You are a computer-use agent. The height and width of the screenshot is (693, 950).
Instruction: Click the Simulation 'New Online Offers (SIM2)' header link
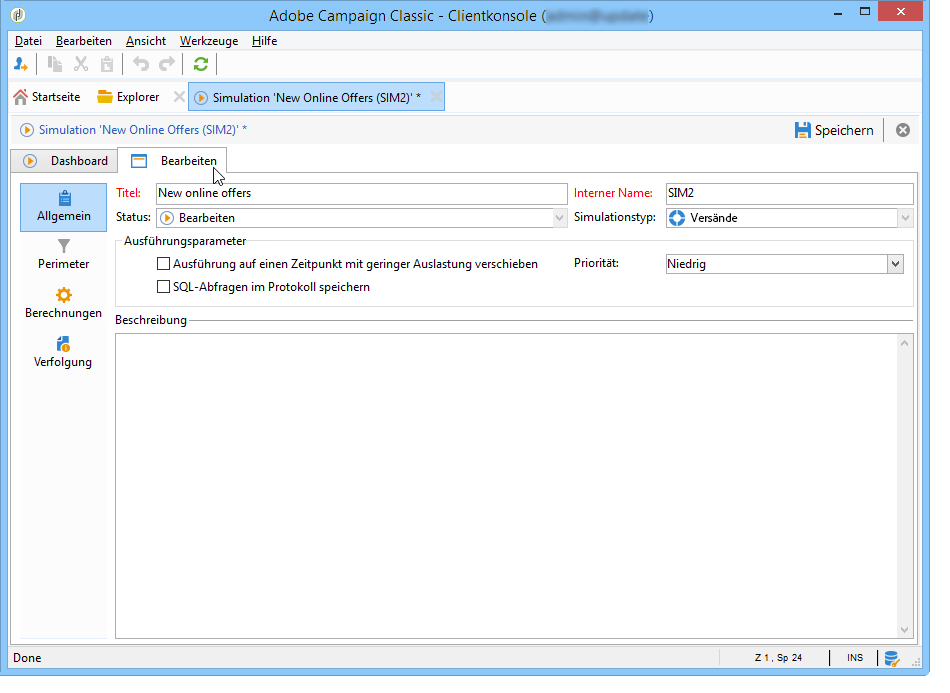coord(142,130)
